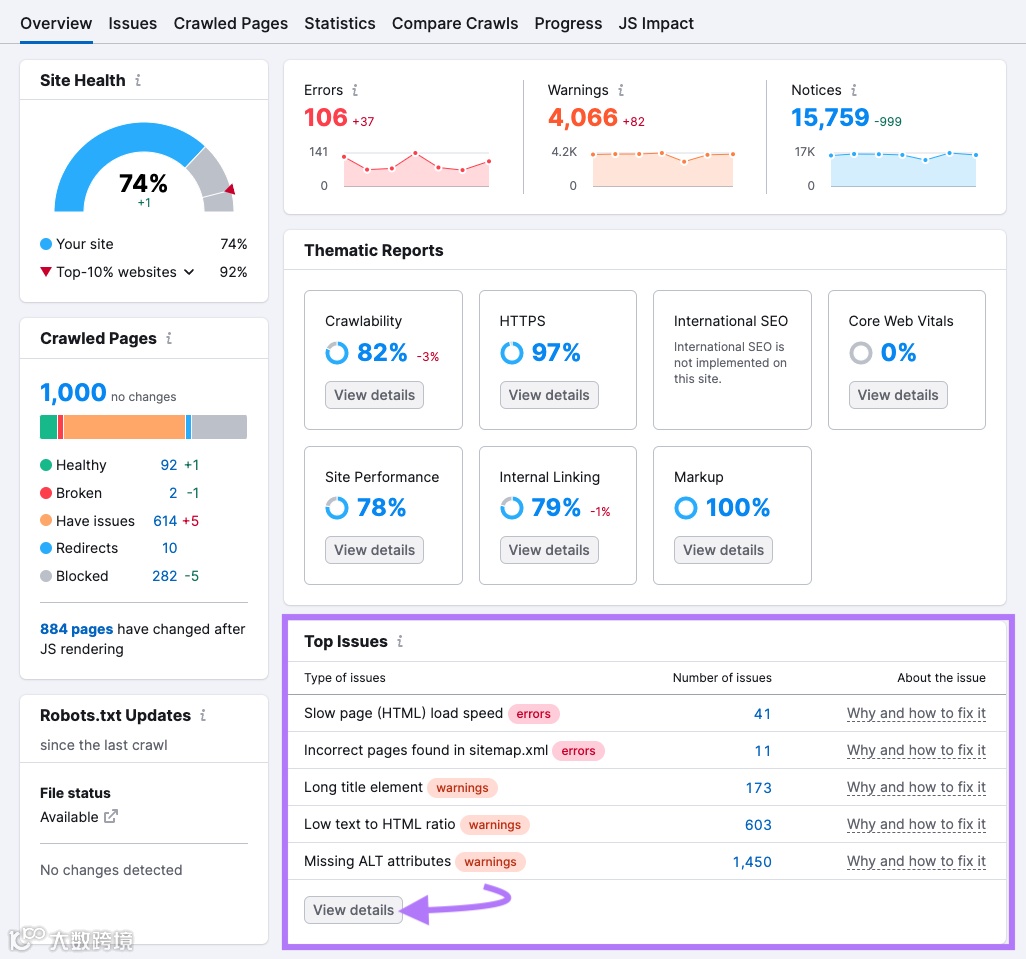Click the Top Issues info icon
The height and width of the screenshot is (959, 1026).
pos(400,642)
